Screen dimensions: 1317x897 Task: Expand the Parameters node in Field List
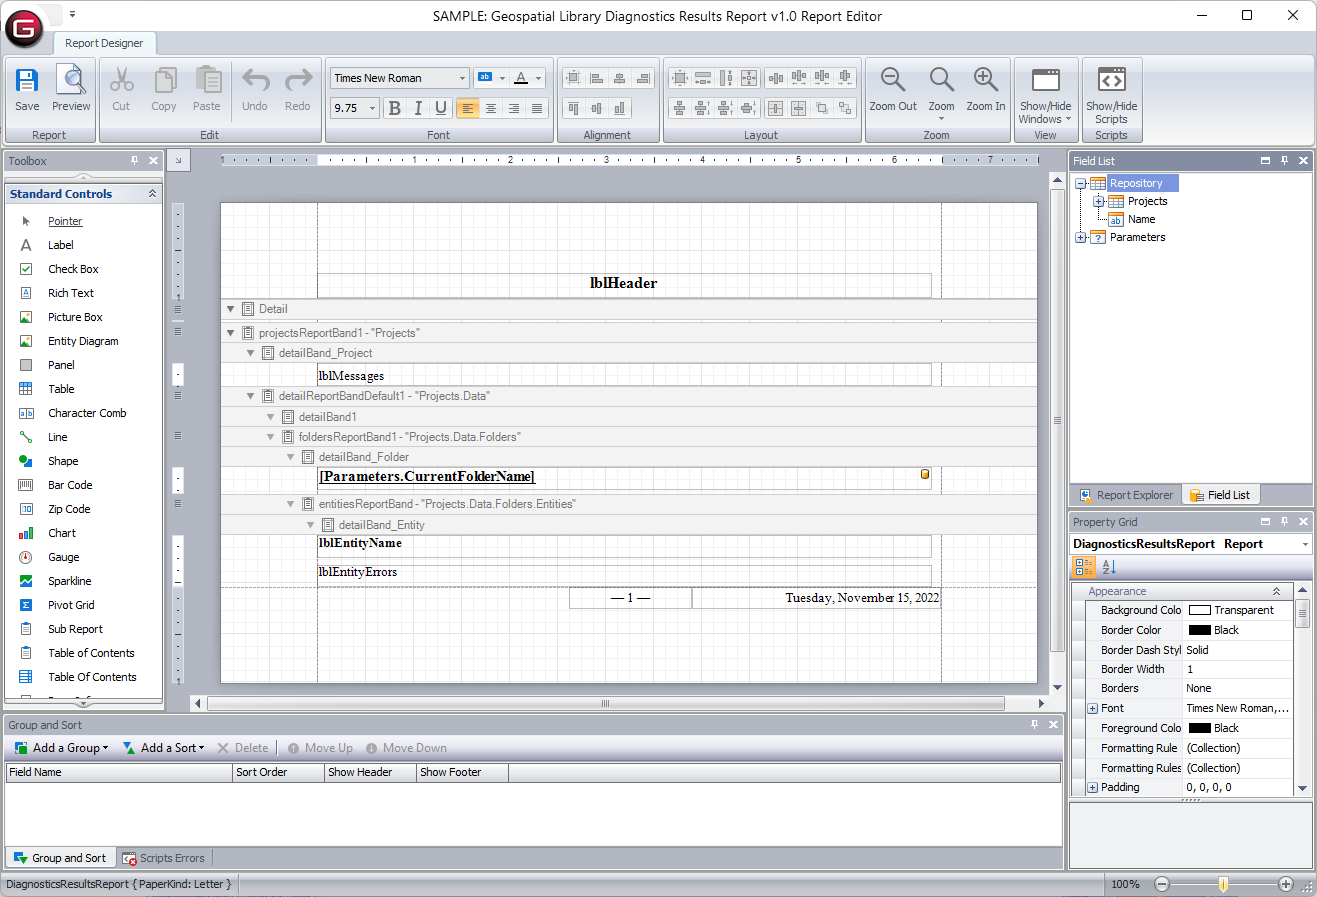tap(1080, 238)
